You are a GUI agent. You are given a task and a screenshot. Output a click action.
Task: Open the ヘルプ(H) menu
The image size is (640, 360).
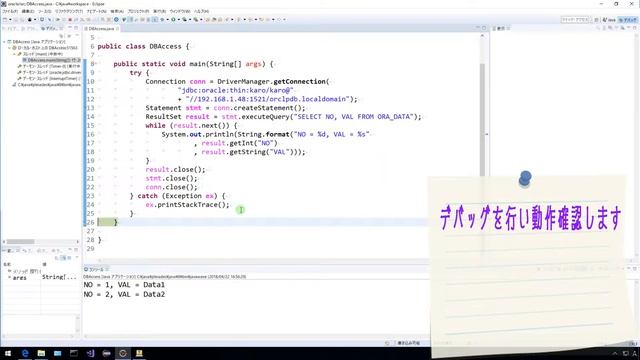tap(201, 11)
